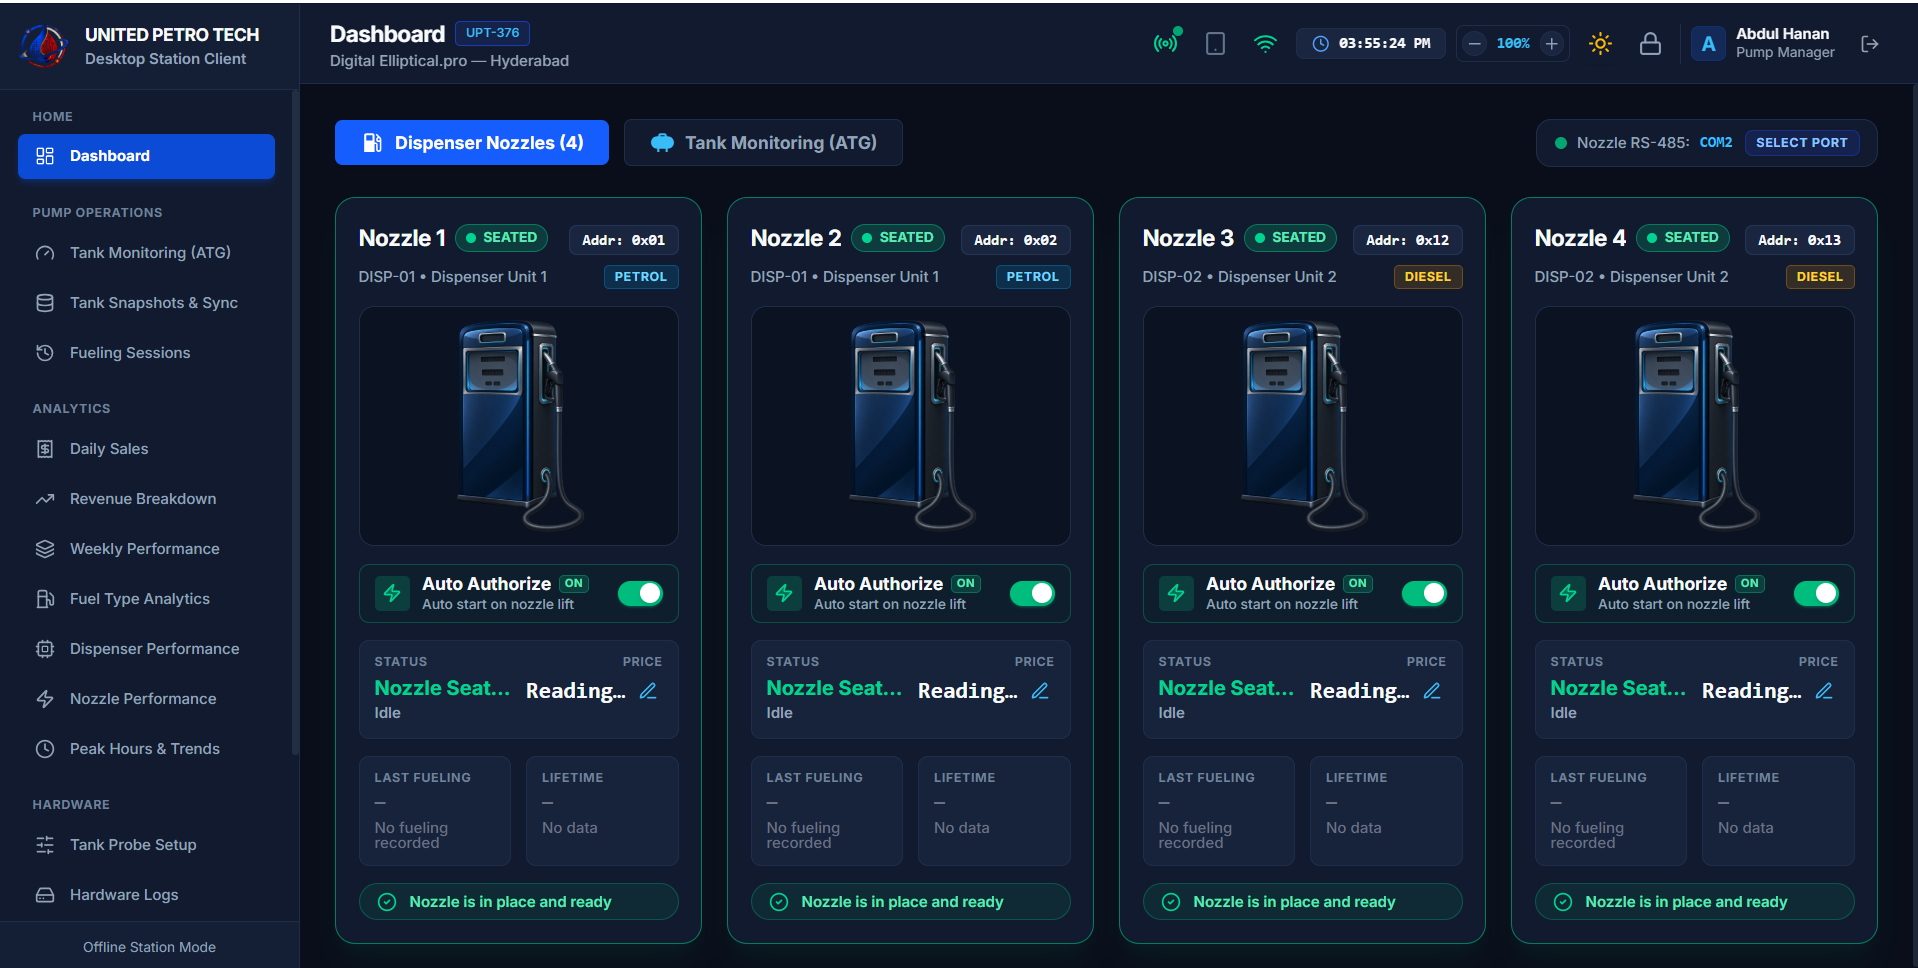The height and width of the screenshot is (968, 1918).
Task: Click the DIESEL tag on Nozzle 3
Action: (1428, 277)
